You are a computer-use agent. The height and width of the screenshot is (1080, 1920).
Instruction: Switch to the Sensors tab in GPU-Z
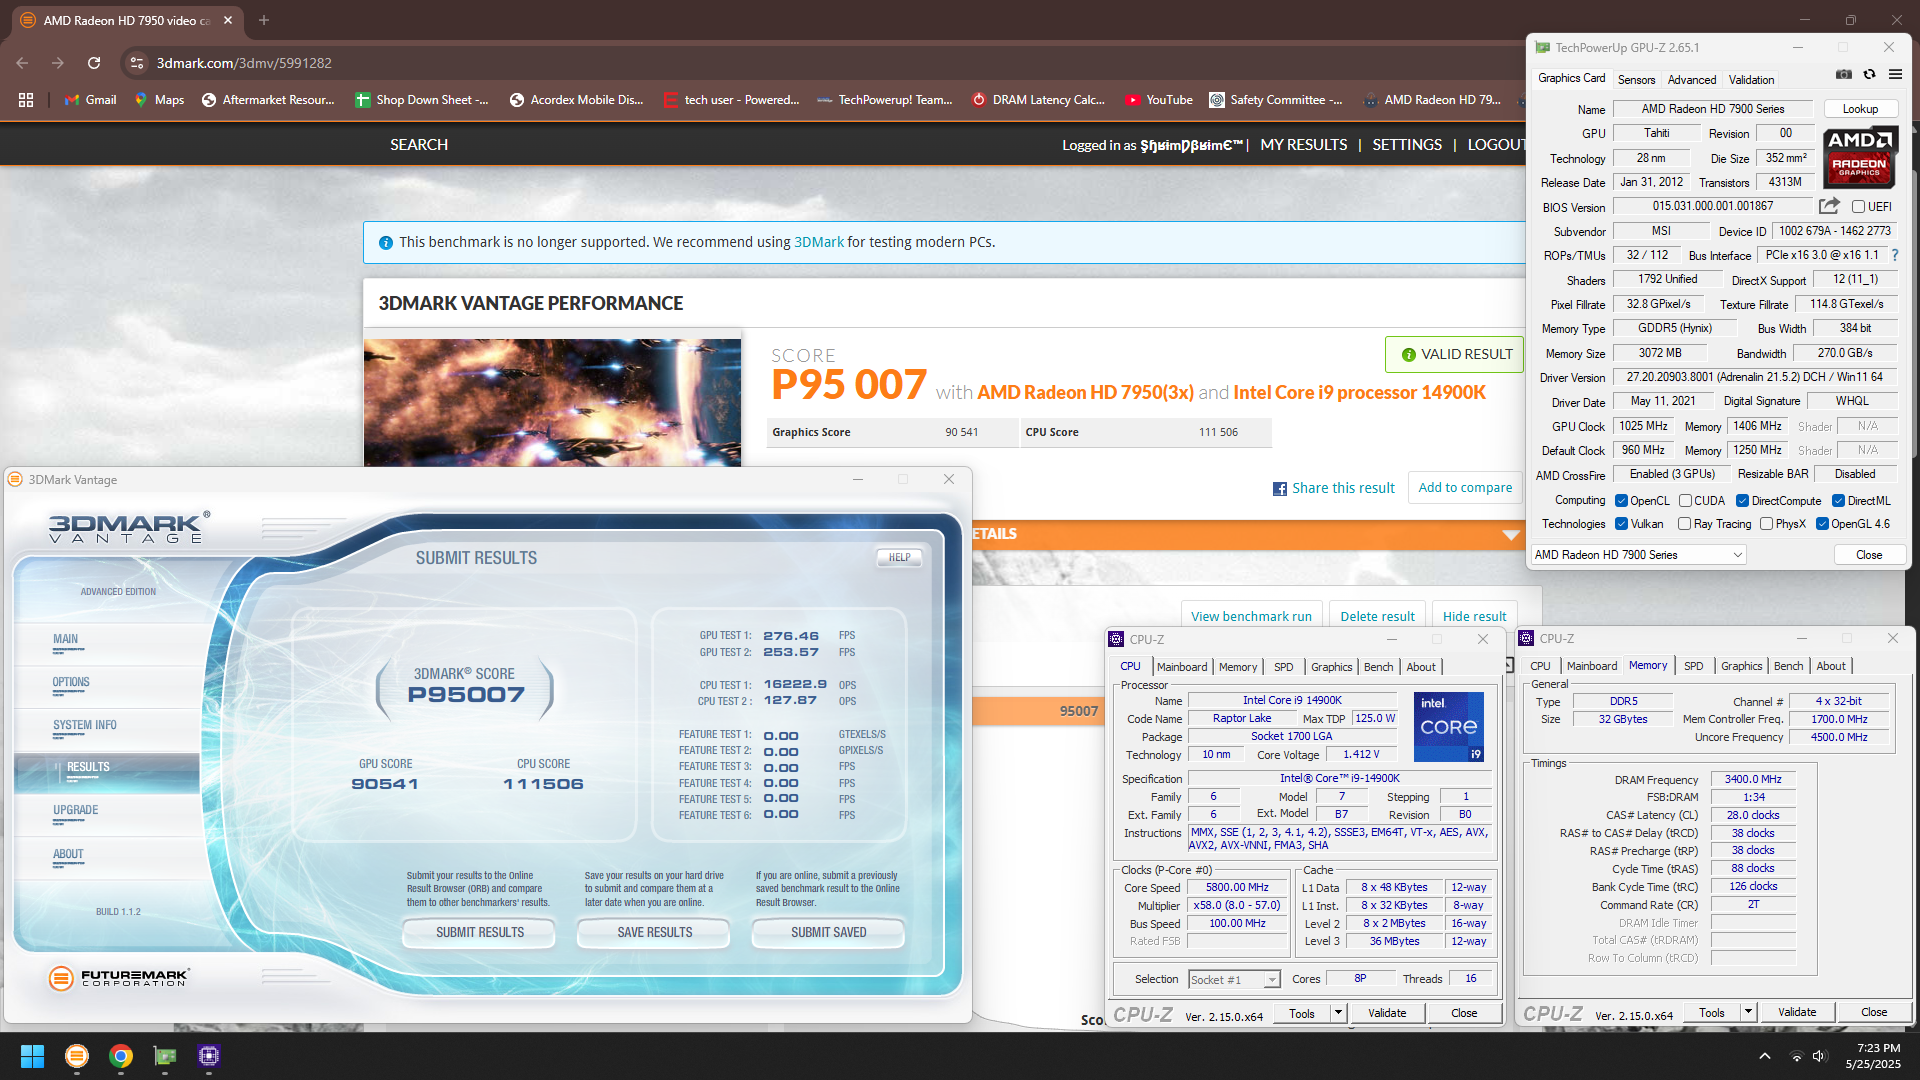[1636, 80]
